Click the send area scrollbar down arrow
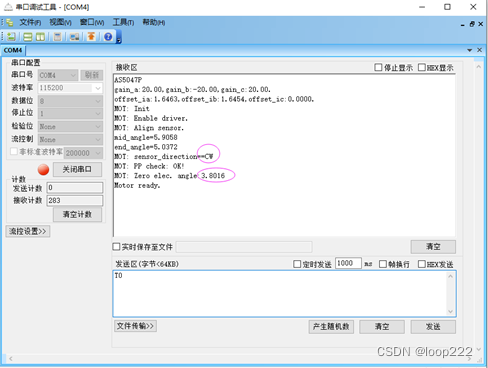This screenshot has height=368, width=488. (451, 311)
